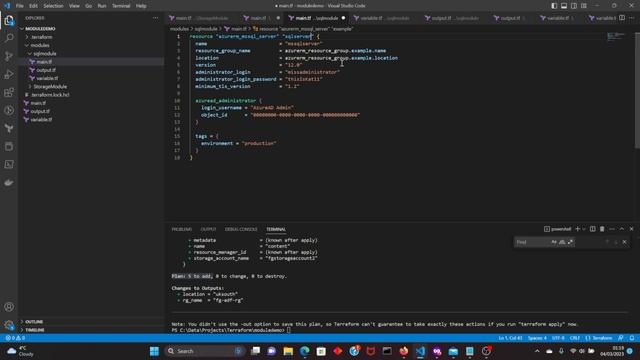Open variable.tf inside the sqlmodule folder
The height and width of the screenshot is (360, 640).
[47, 78]
